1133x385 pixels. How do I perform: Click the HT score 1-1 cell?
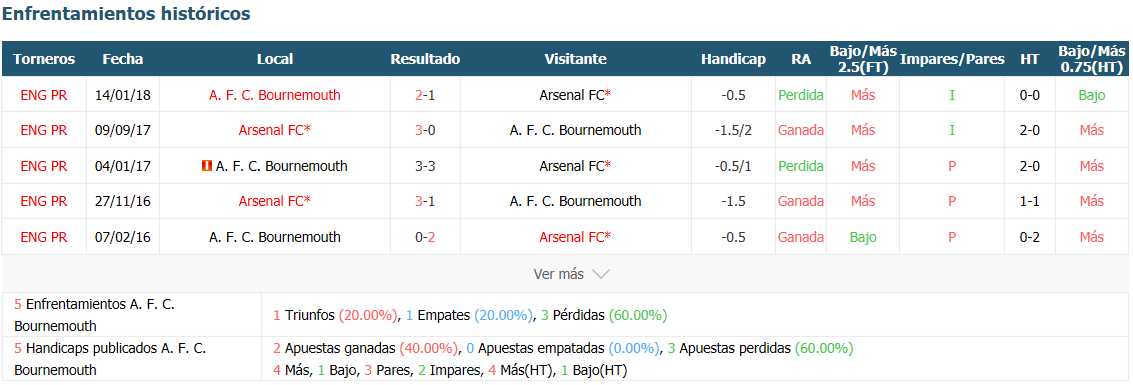tap(1029, 201)
